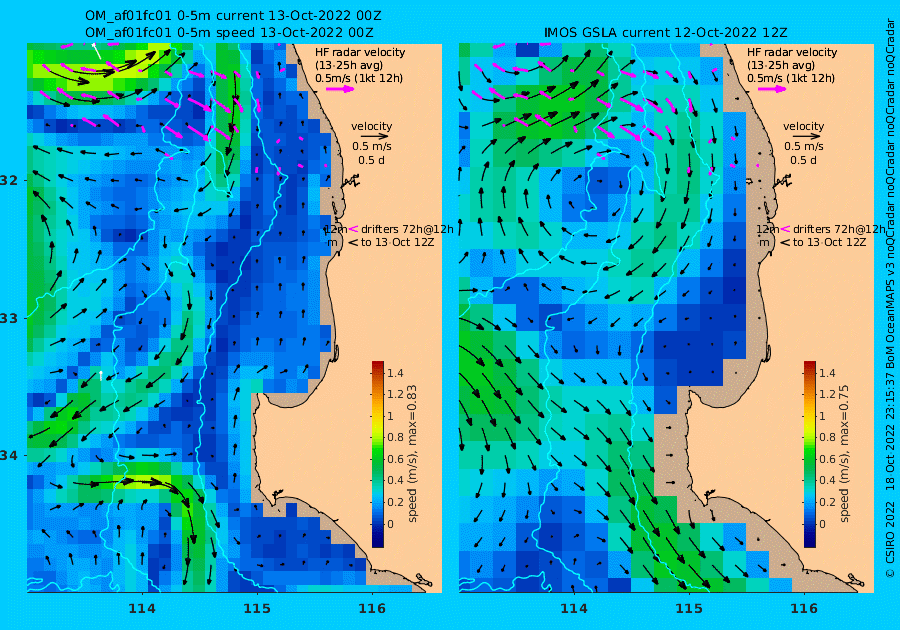Click longitude label '114' under the OM_af01fc01 map
Image resolution: width=900 pixels, height=630 pixels.
click(142, 608)
